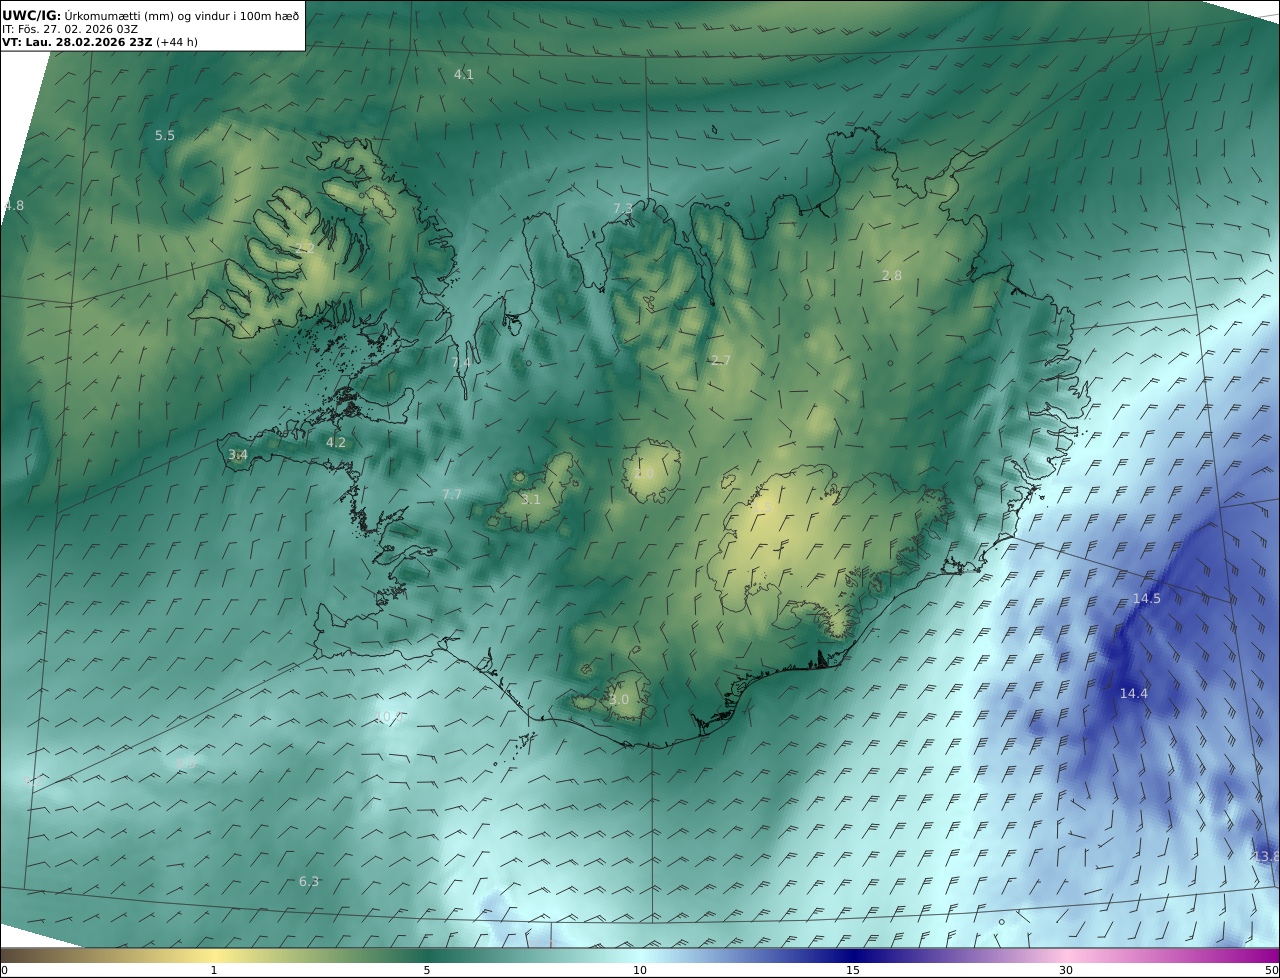This screenshot has width=1280, height=978.
Task: Click the "3.4" value label on the map
Action: [238, 455]
